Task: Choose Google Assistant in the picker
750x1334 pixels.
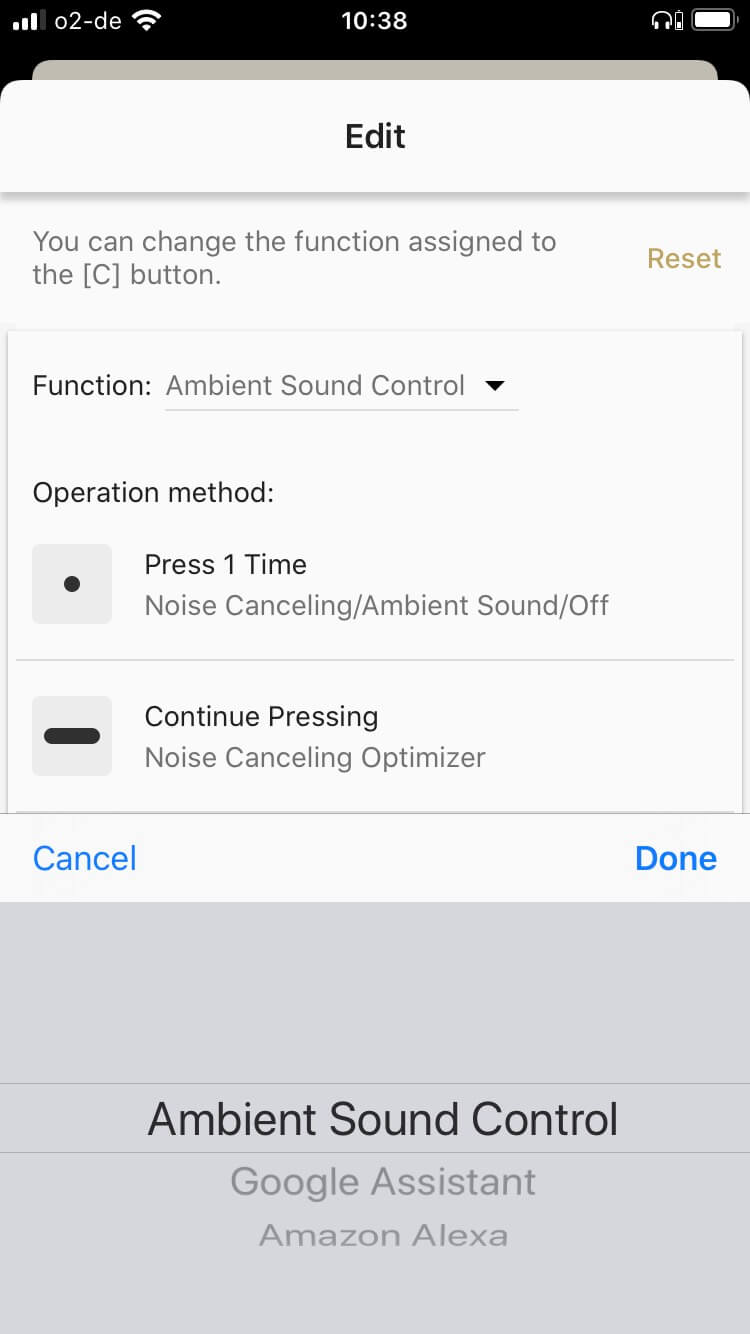Action: point(383,1182)
